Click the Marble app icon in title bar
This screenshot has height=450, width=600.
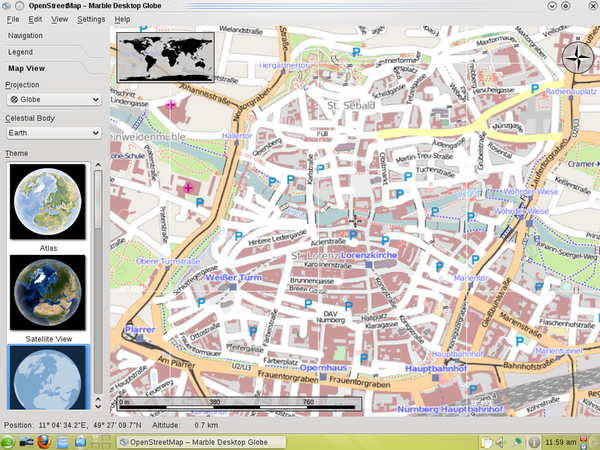(x=6, y=6)
